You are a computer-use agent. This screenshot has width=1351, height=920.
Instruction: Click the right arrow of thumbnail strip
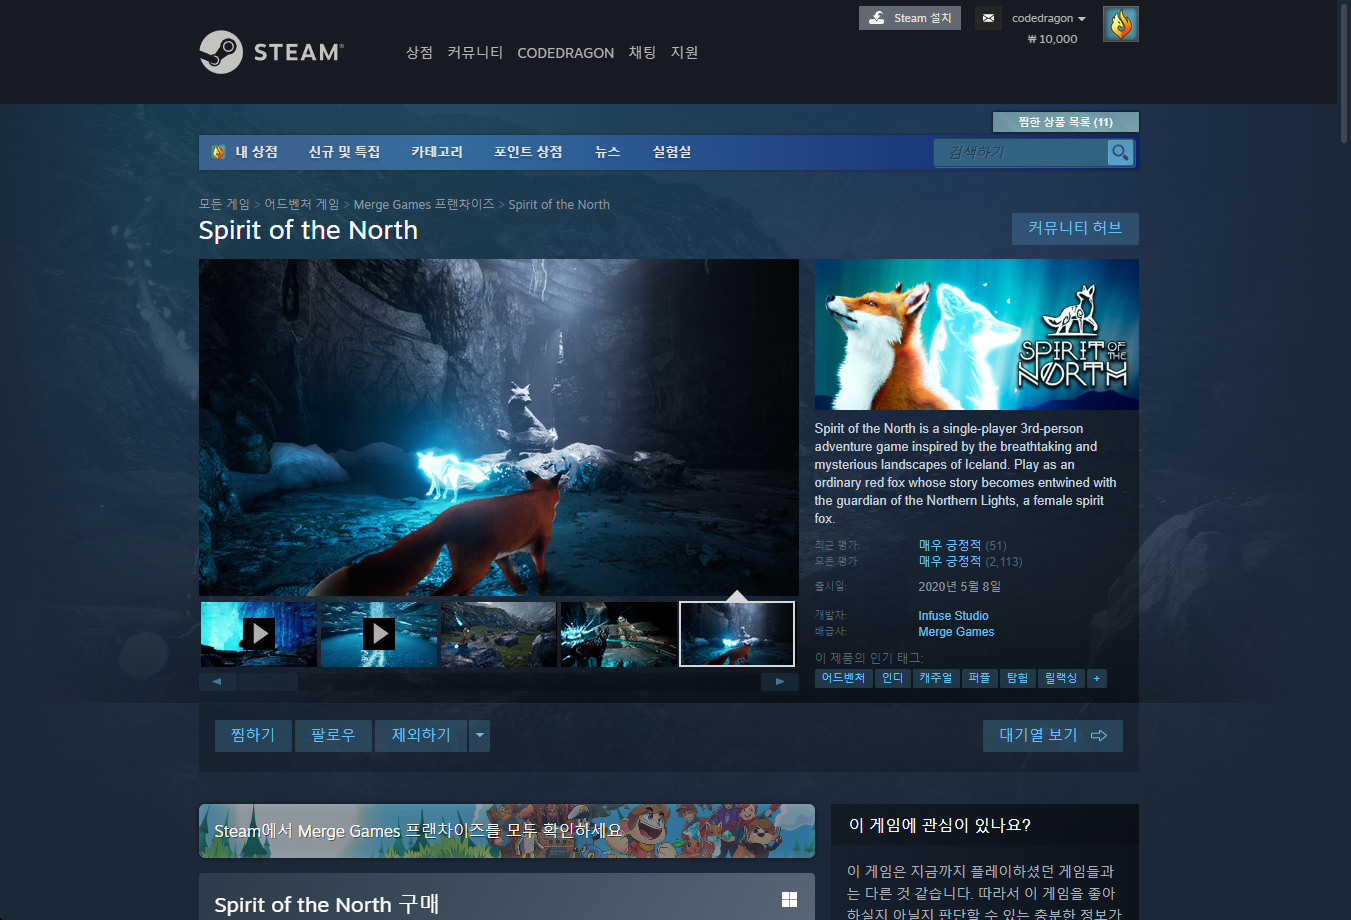click(x=780, y=682)
